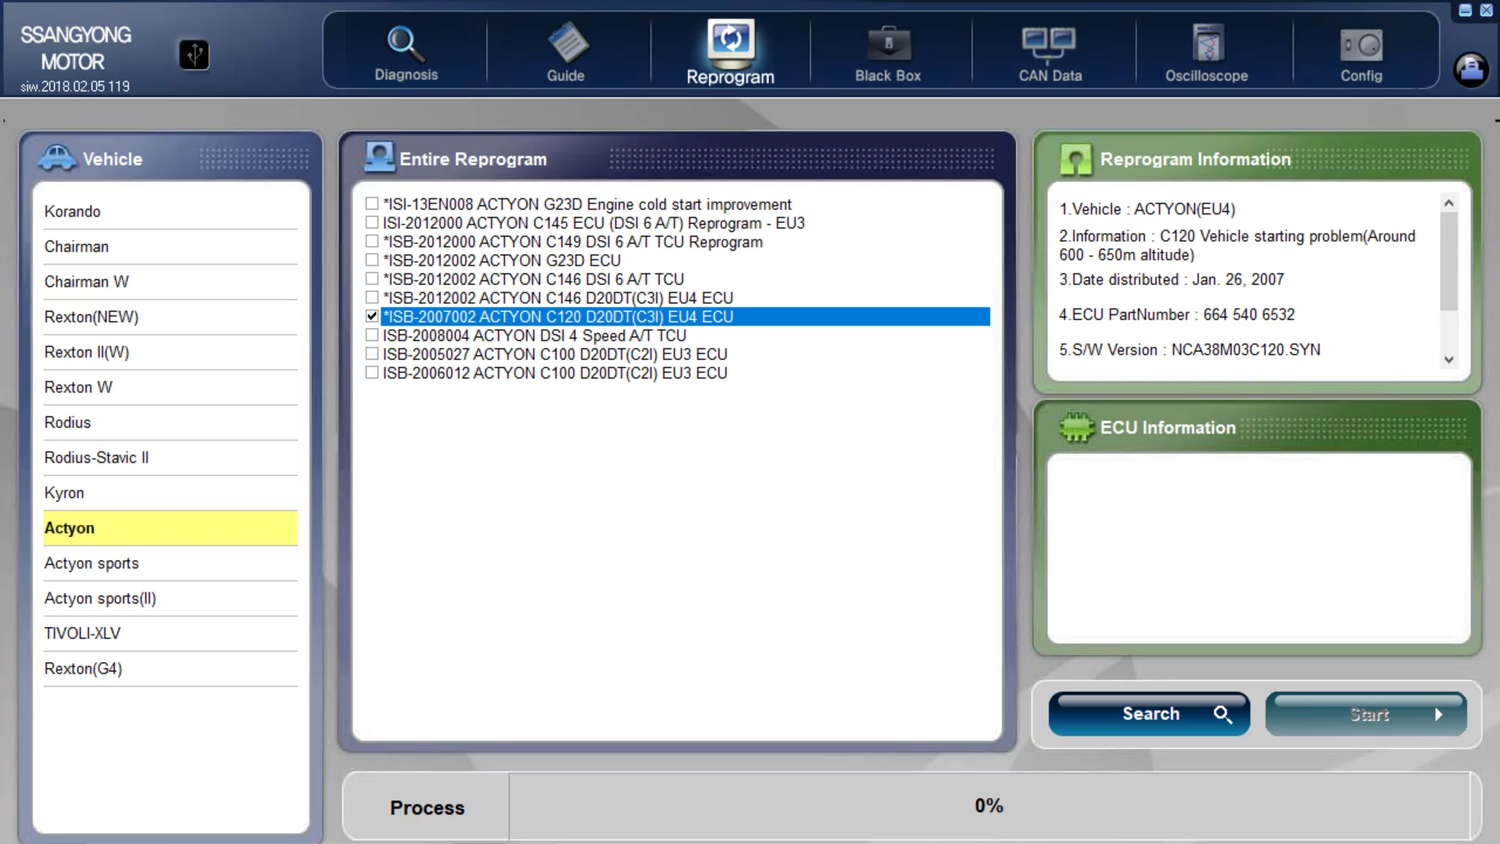This screenshot has height=844, width=1500.
Task: Check ISI-13EN008 G23D cold start improvement box
Action: pyautogui.click(x=372, y=204)
